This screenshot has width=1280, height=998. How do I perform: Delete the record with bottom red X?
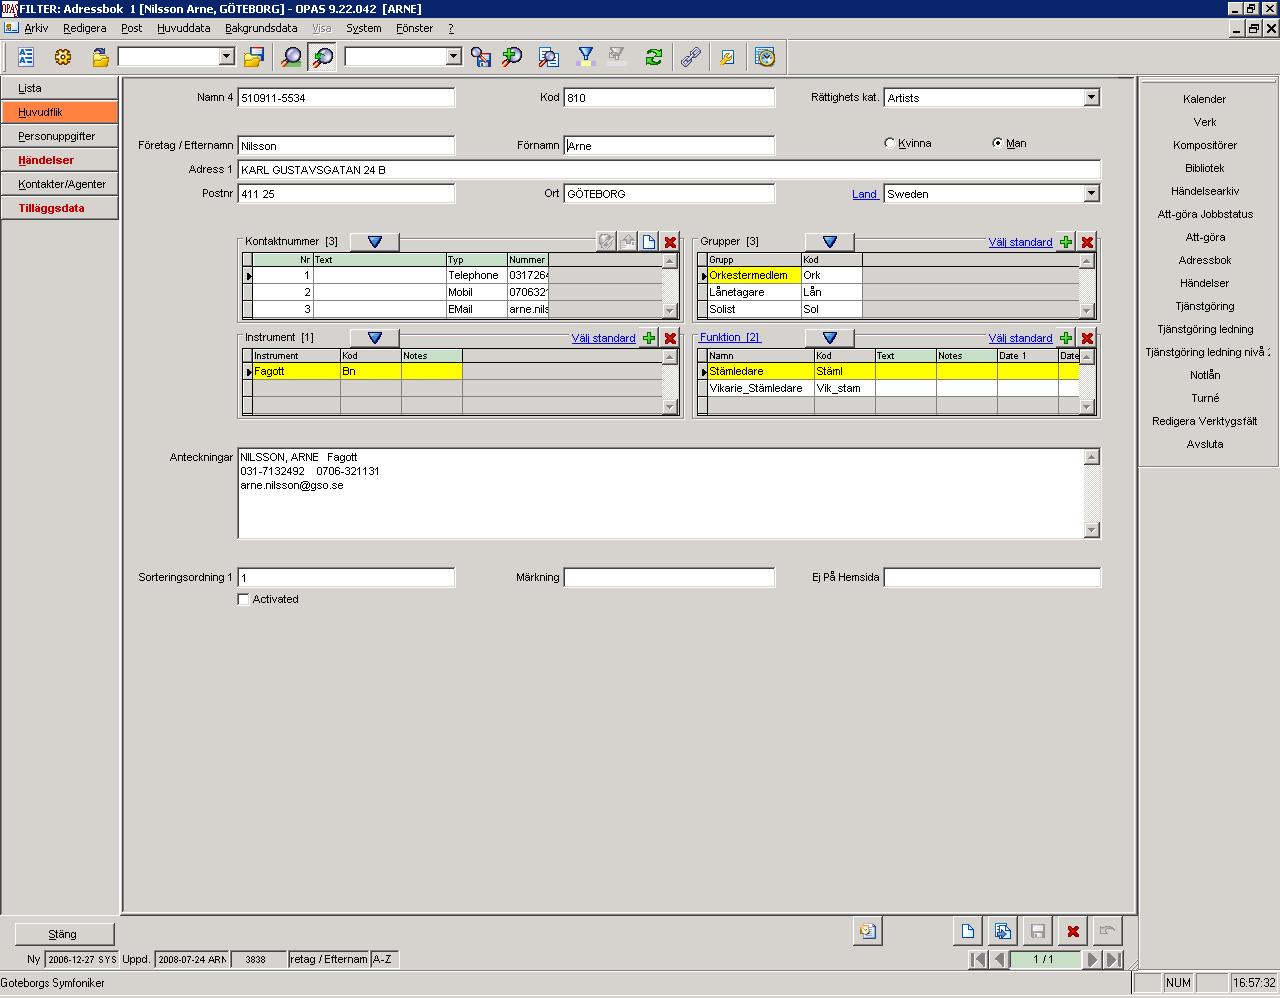click(1072, 931)
